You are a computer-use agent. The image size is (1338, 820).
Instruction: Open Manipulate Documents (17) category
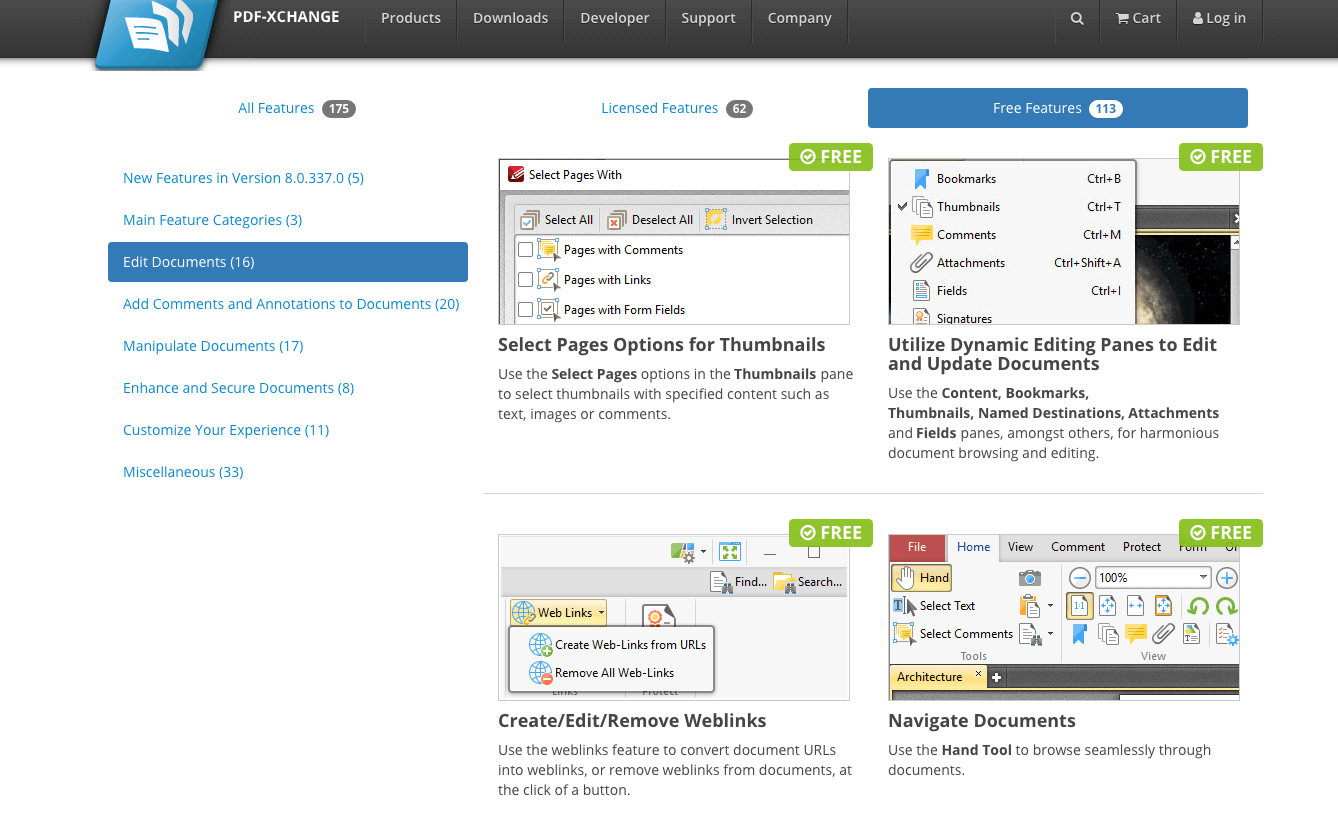coord(213,346)
